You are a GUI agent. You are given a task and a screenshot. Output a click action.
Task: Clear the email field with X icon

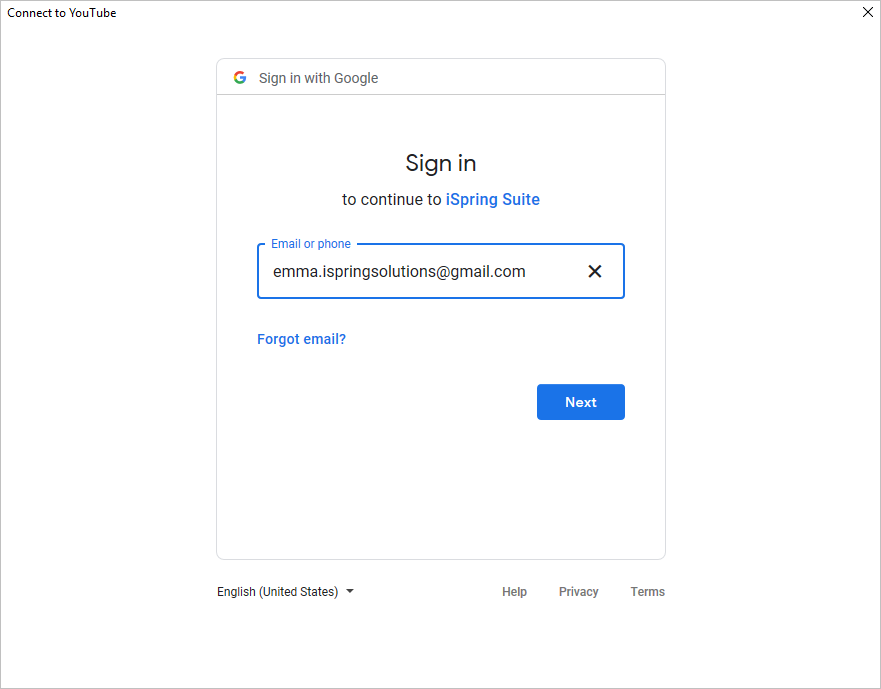pos(594,271)
